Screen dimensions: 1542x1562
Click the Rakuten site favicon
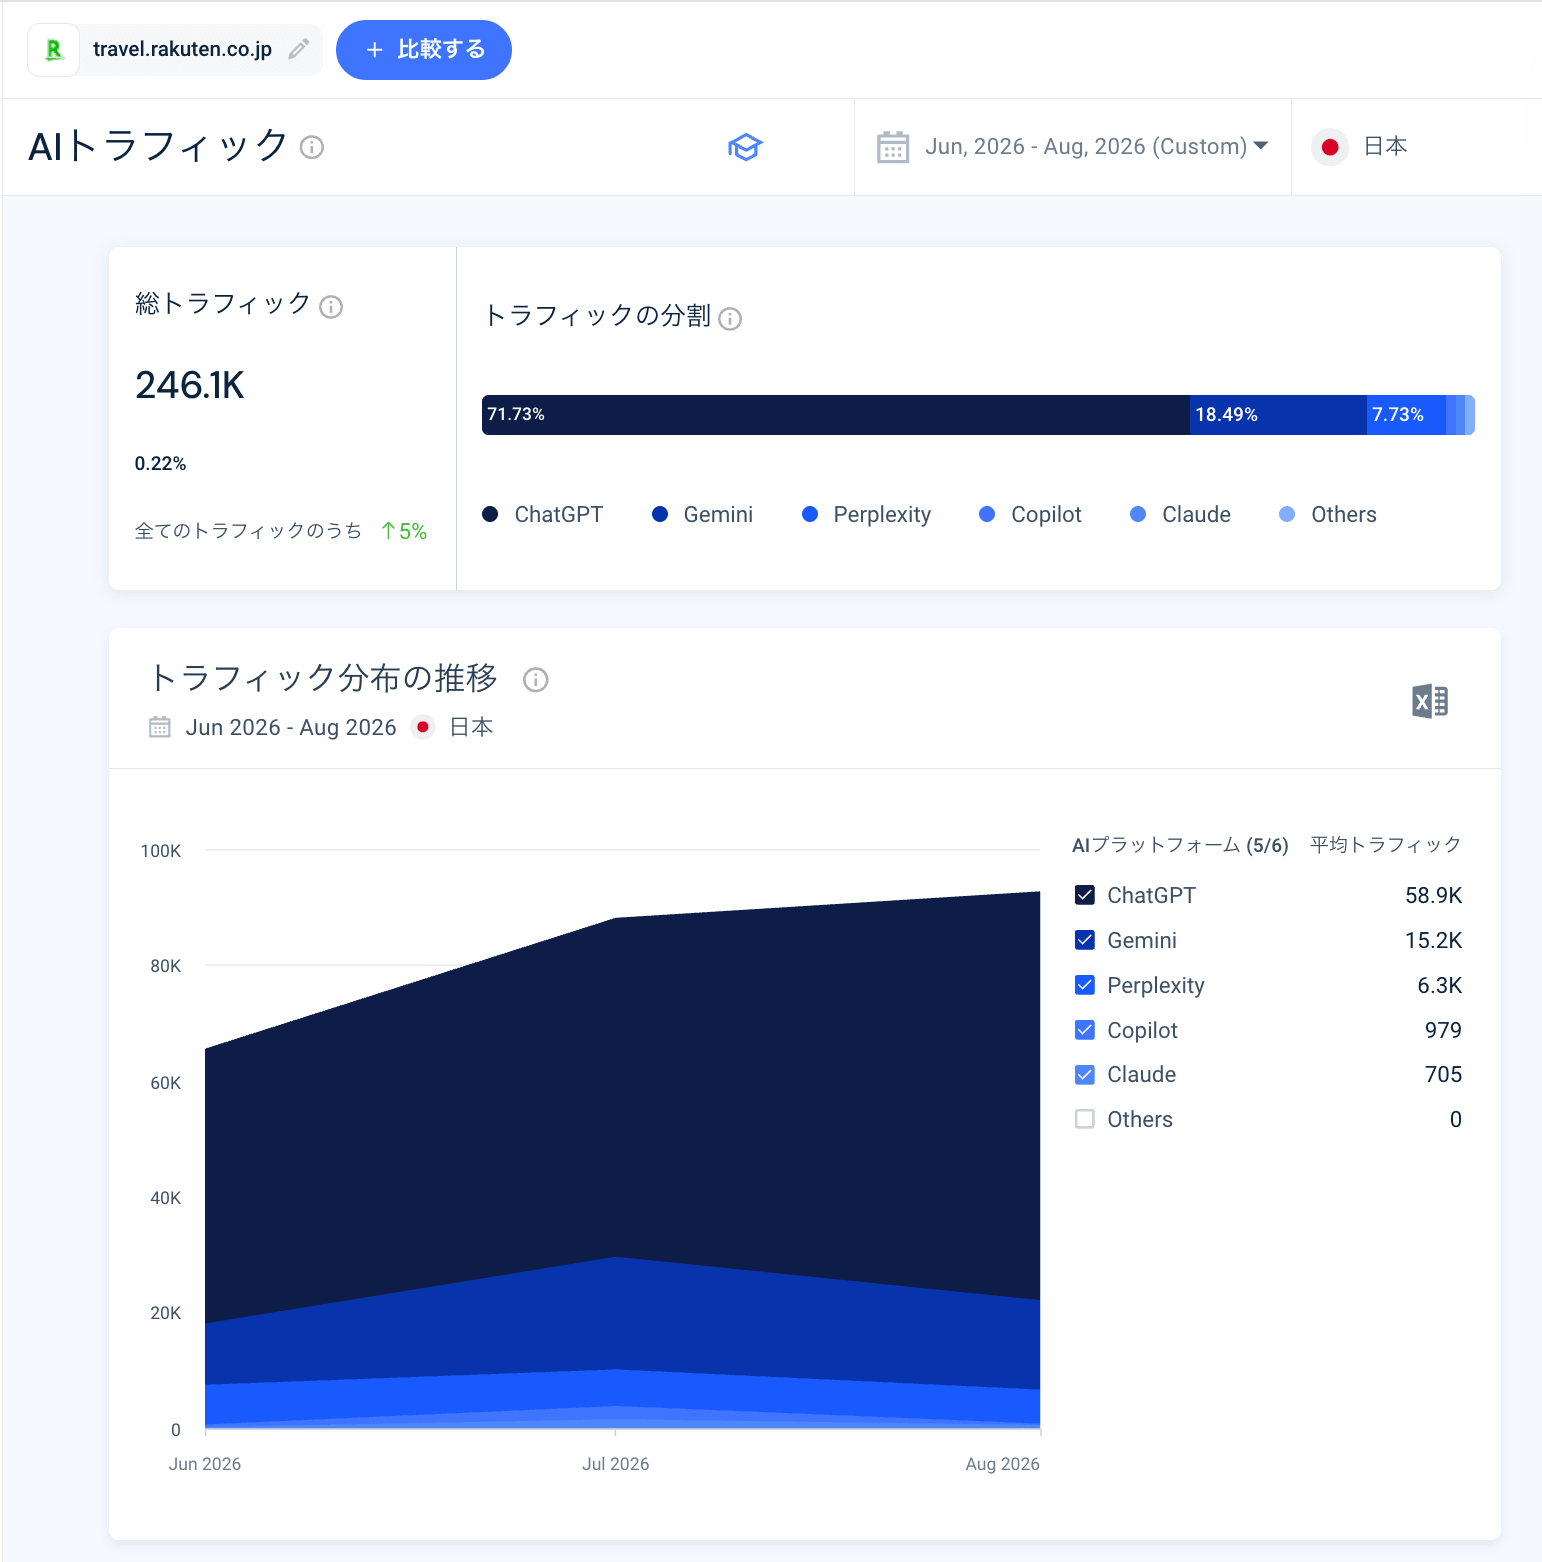tap(54, 50)
